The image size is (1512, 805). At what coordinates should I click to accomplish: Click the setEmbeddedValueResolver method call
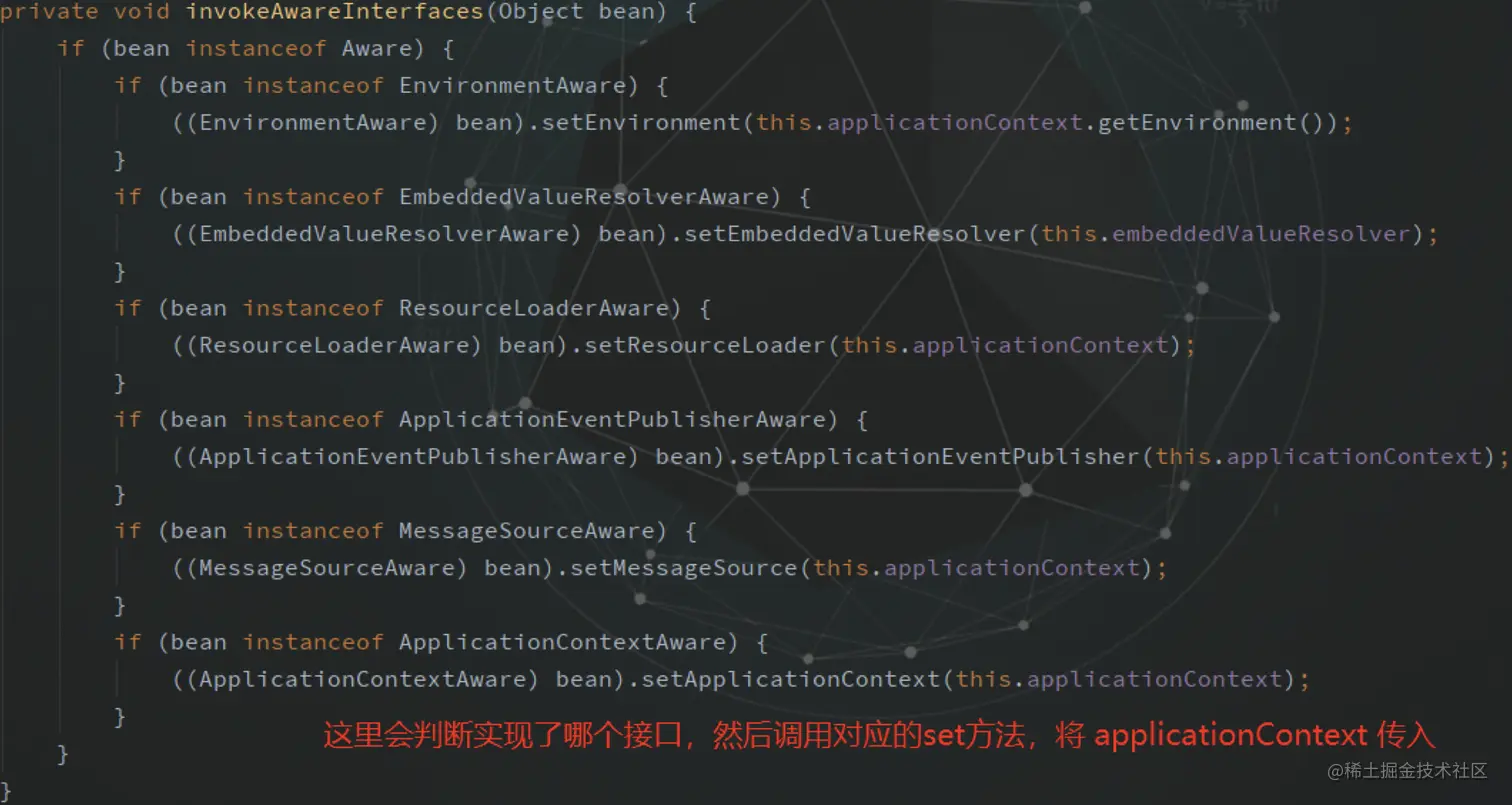tap(855, 234)
